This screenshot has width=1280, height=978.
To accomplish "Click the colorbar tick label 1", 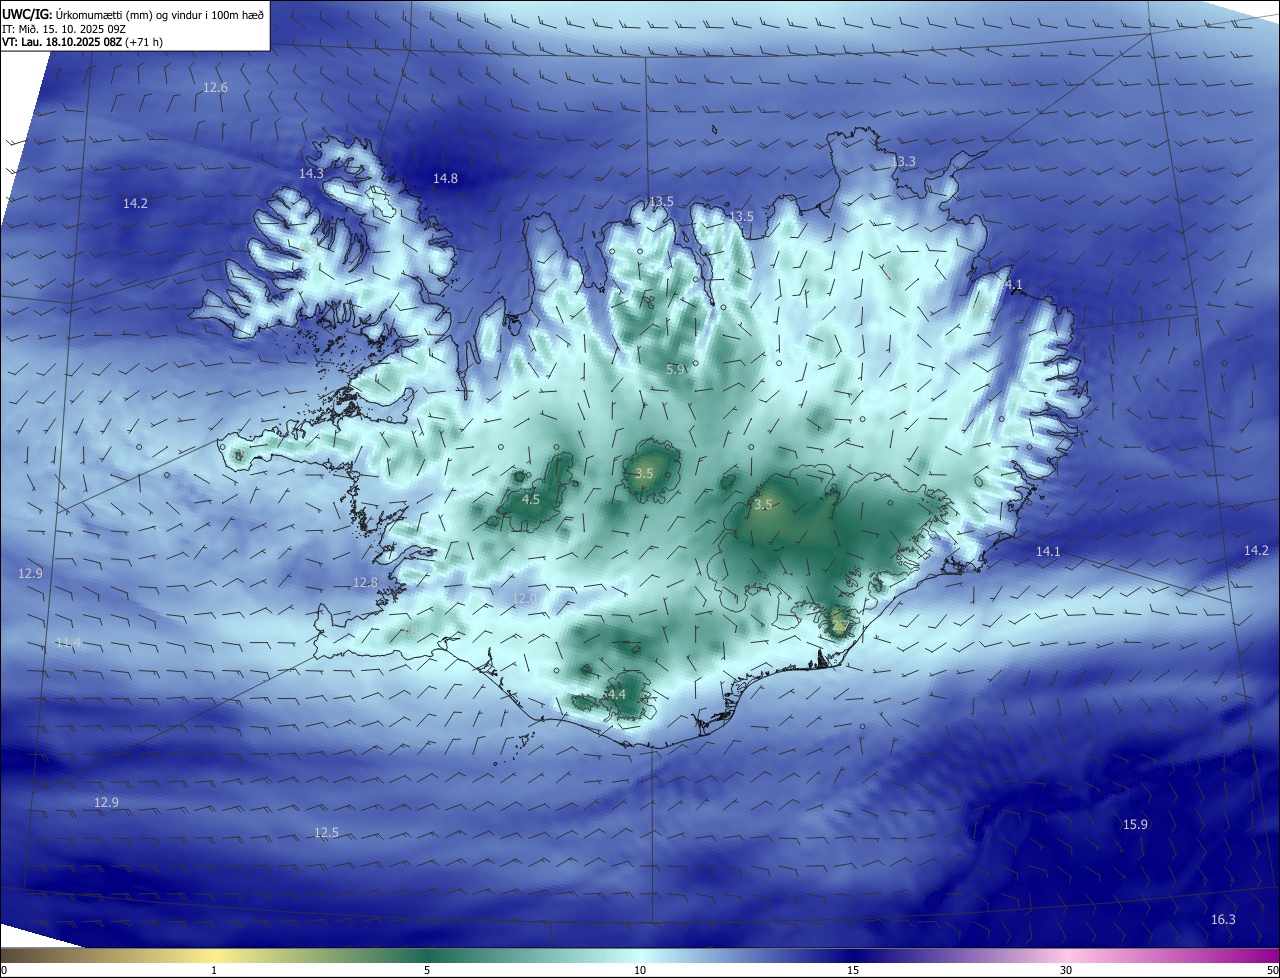I will 214,971.
